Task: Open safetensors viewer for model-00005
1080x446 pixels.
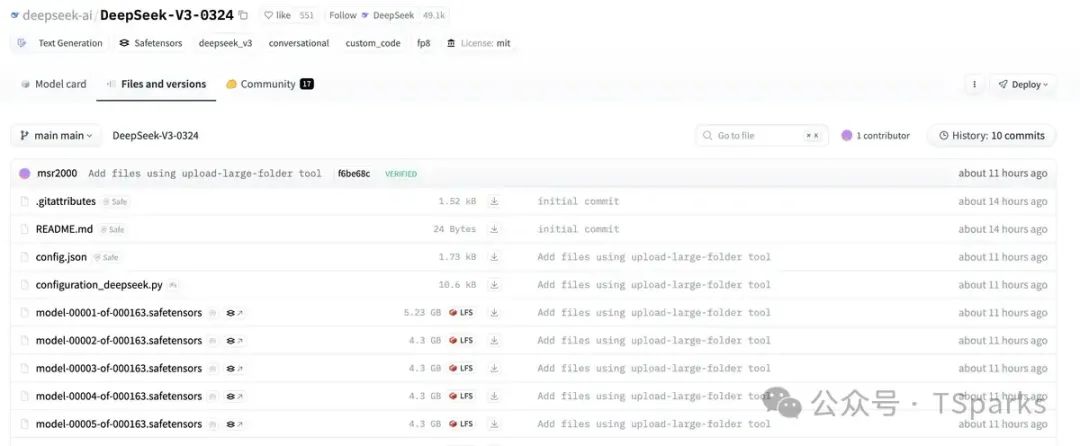Action: [235, 424]
